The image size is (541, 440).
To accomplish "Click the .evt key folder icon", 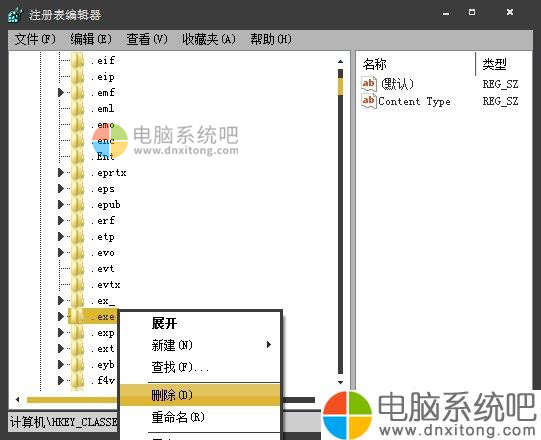I will (78, 268).
